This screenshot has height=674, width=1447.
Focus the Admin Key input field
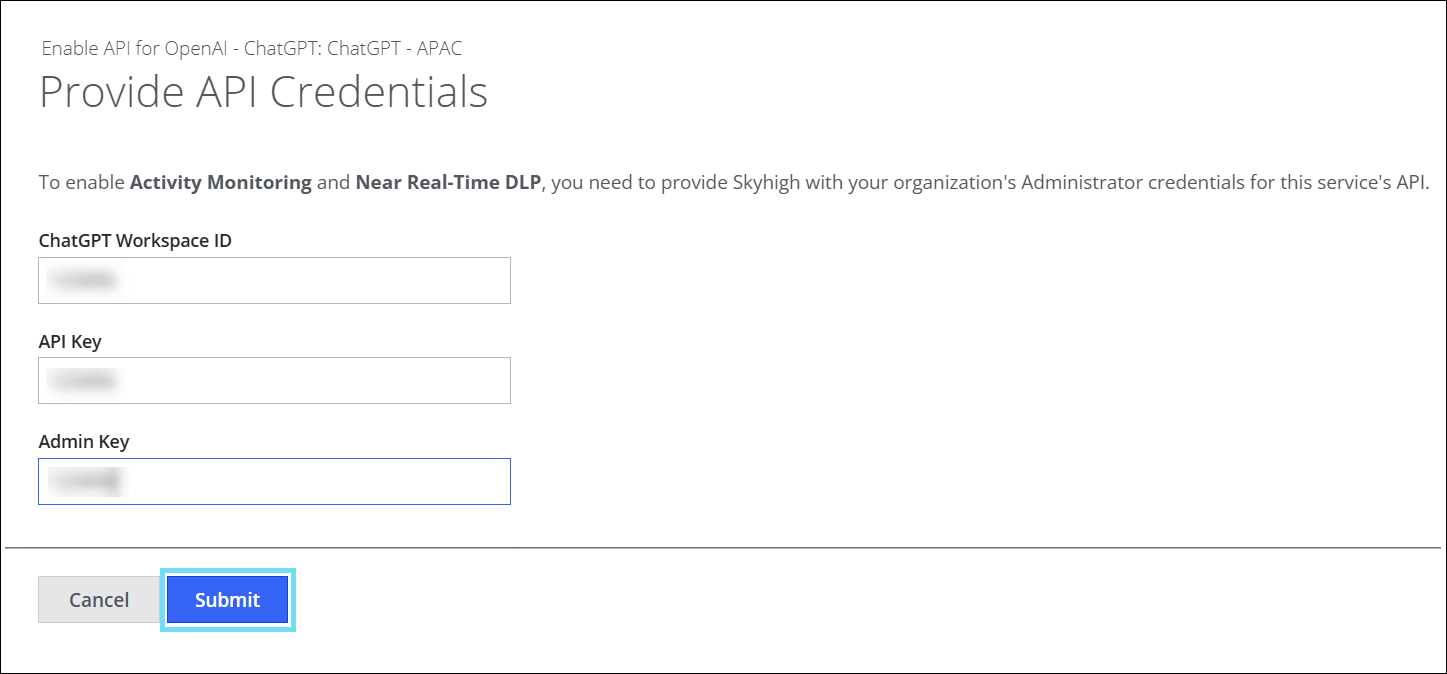pyautogui.click(x=274, y=481)
